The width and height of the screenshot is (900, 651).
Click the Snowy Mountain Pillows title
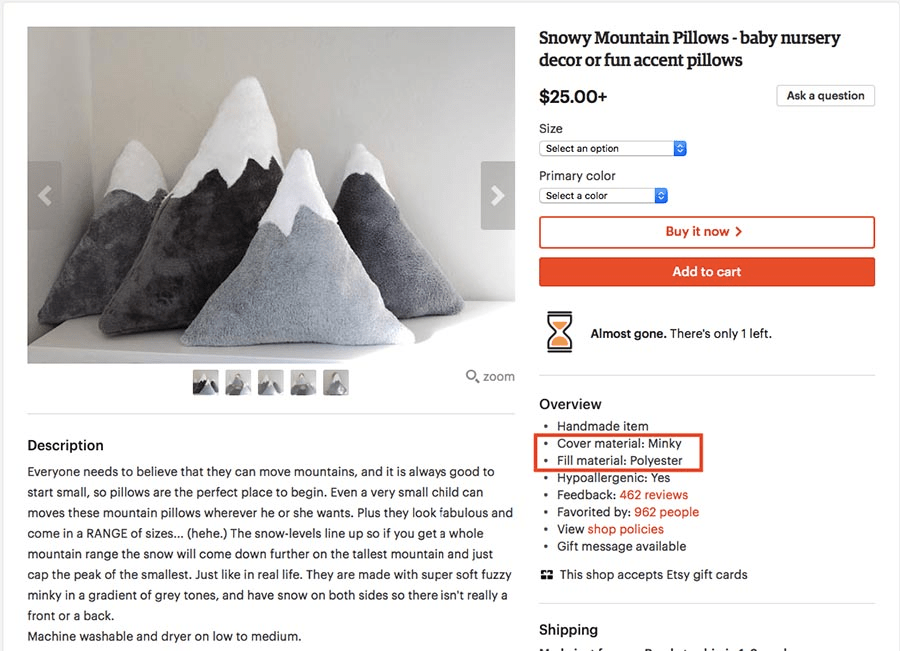point(688,48)
